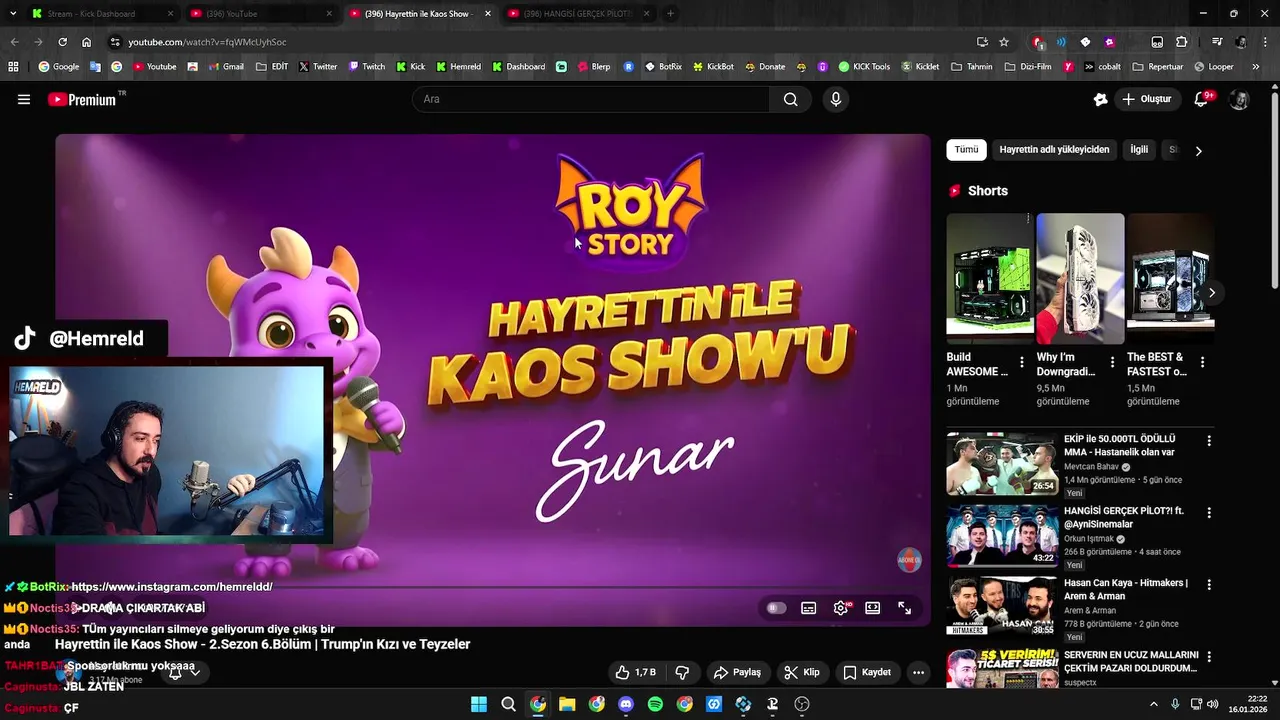The height and width of the screenshot is (720, 1280).
Task: Select the İlgili filter chip
Action: (1139, 150)
